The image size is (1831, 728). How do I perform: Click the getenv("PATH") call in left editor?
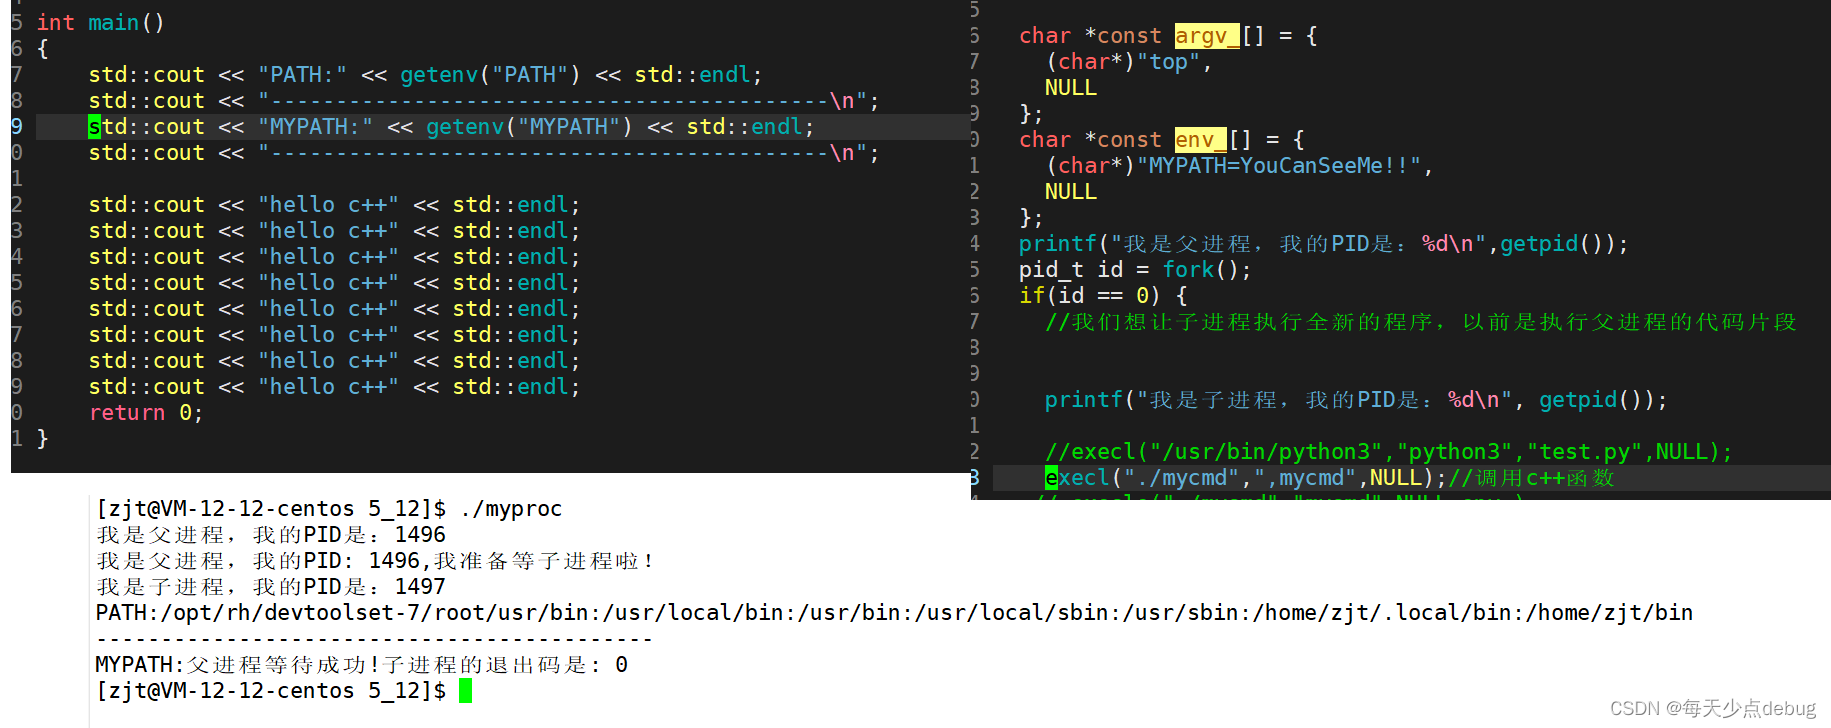tap(490, 74)
